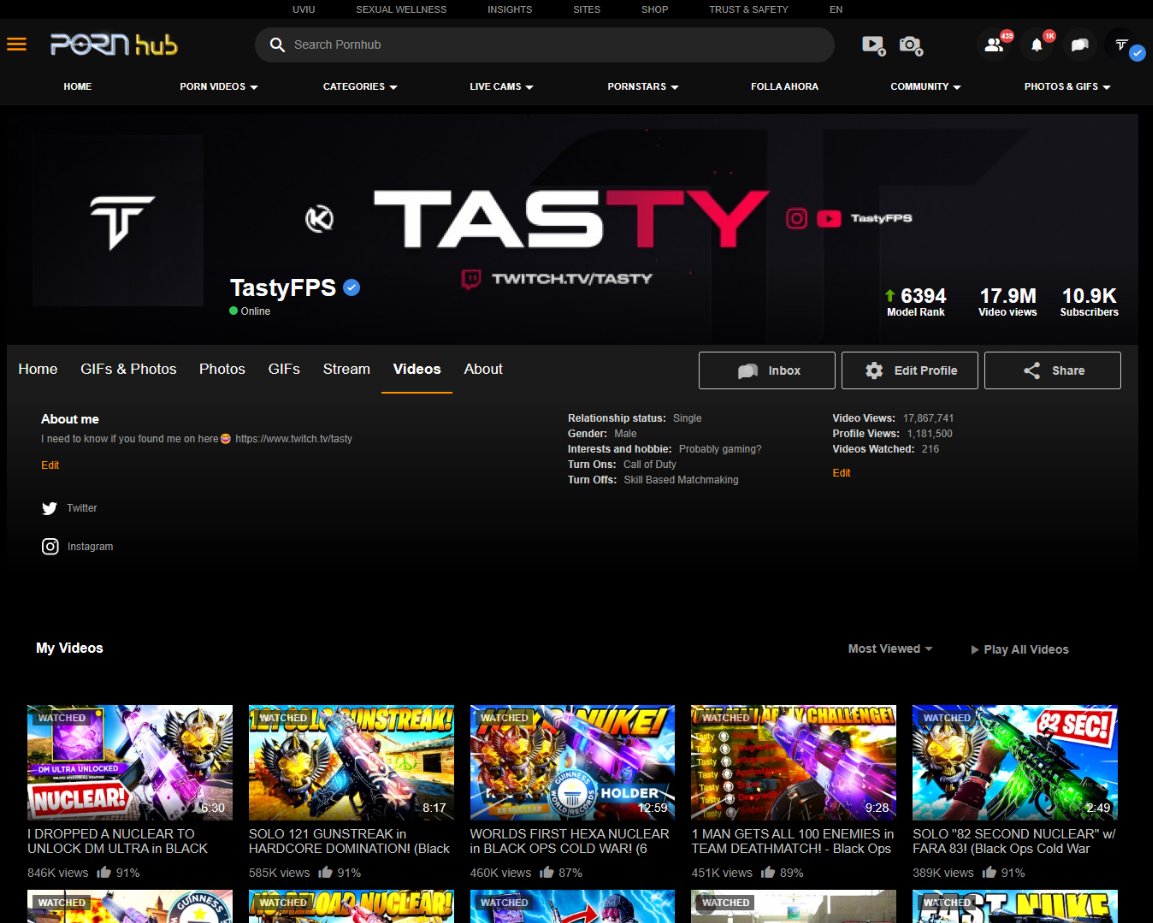The width and height of the screenshot is (1153, 923).
Task: Click thumbs-up icon under 121 GUNSTREAK video
Action: 325,872
